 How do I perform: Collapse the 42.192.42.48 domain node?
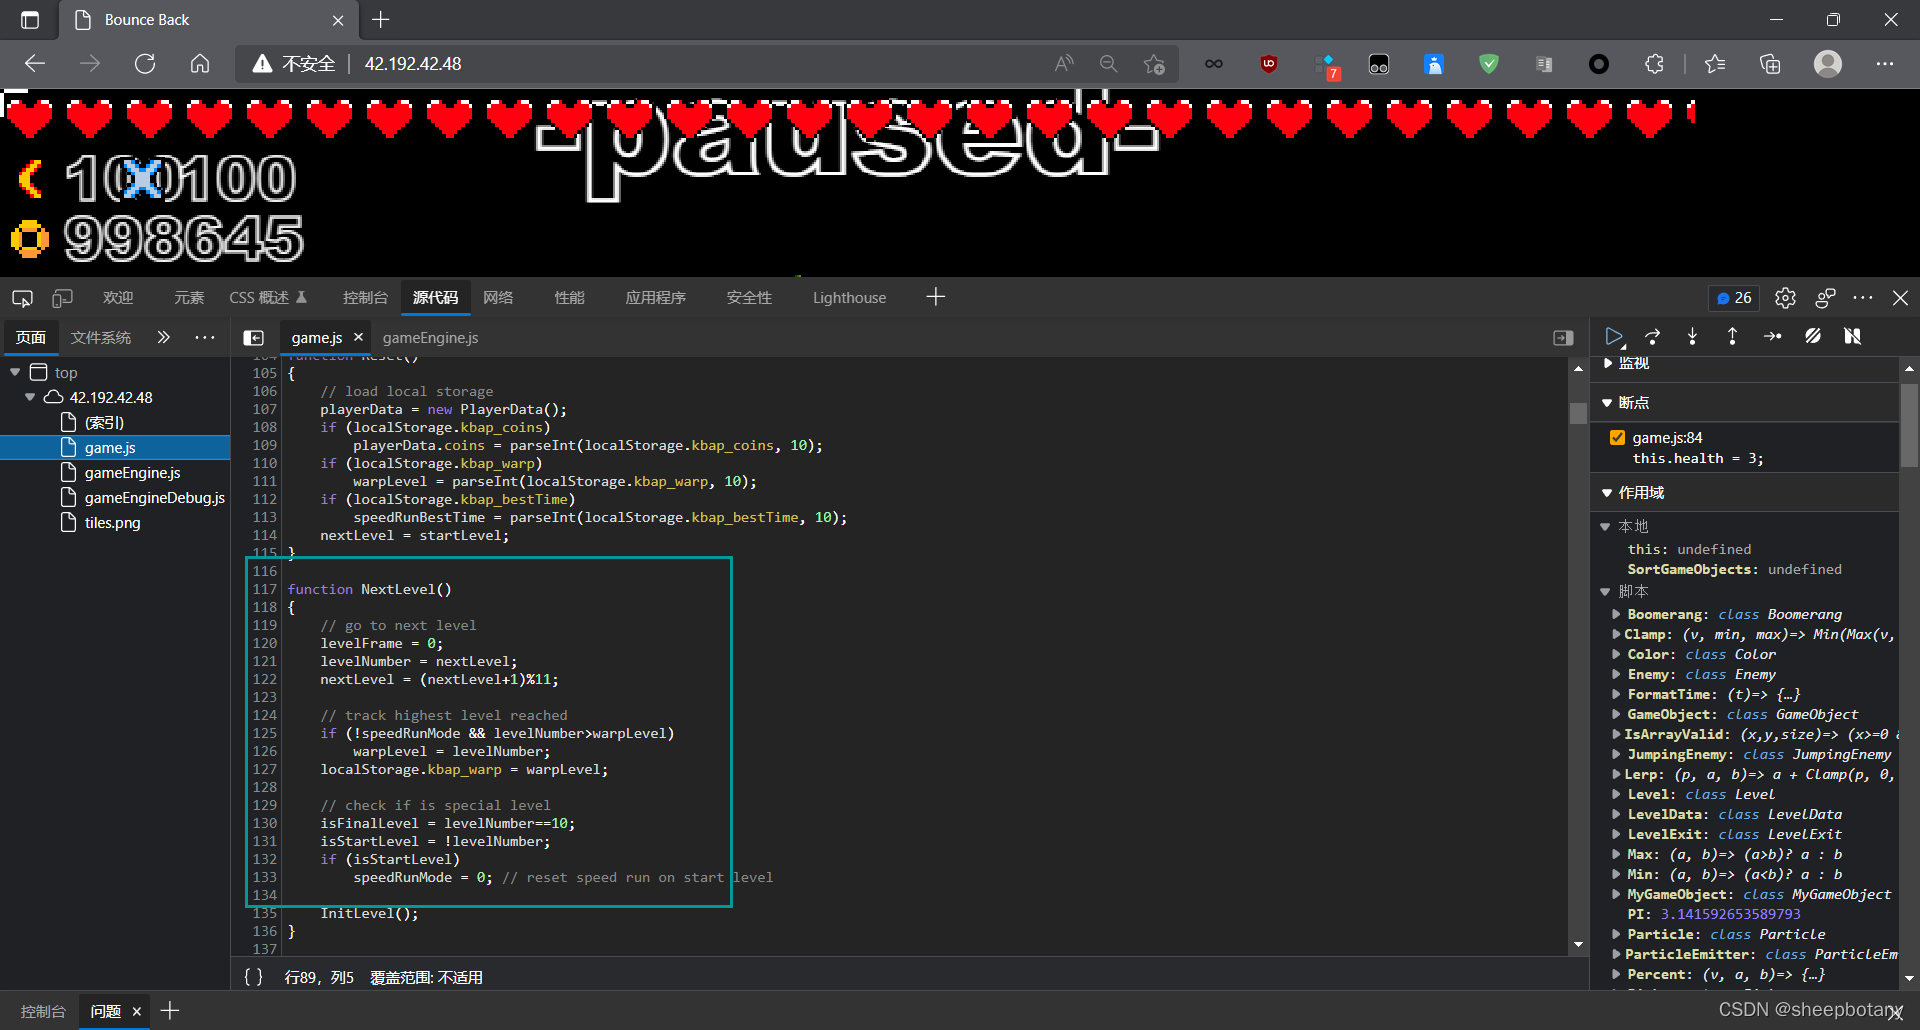tap(30, 397)
